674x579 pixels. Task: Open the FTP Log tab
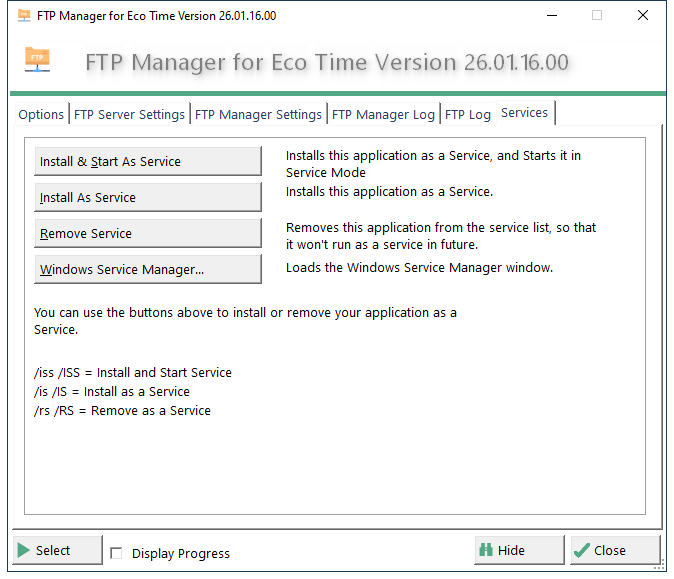[468, 114]
